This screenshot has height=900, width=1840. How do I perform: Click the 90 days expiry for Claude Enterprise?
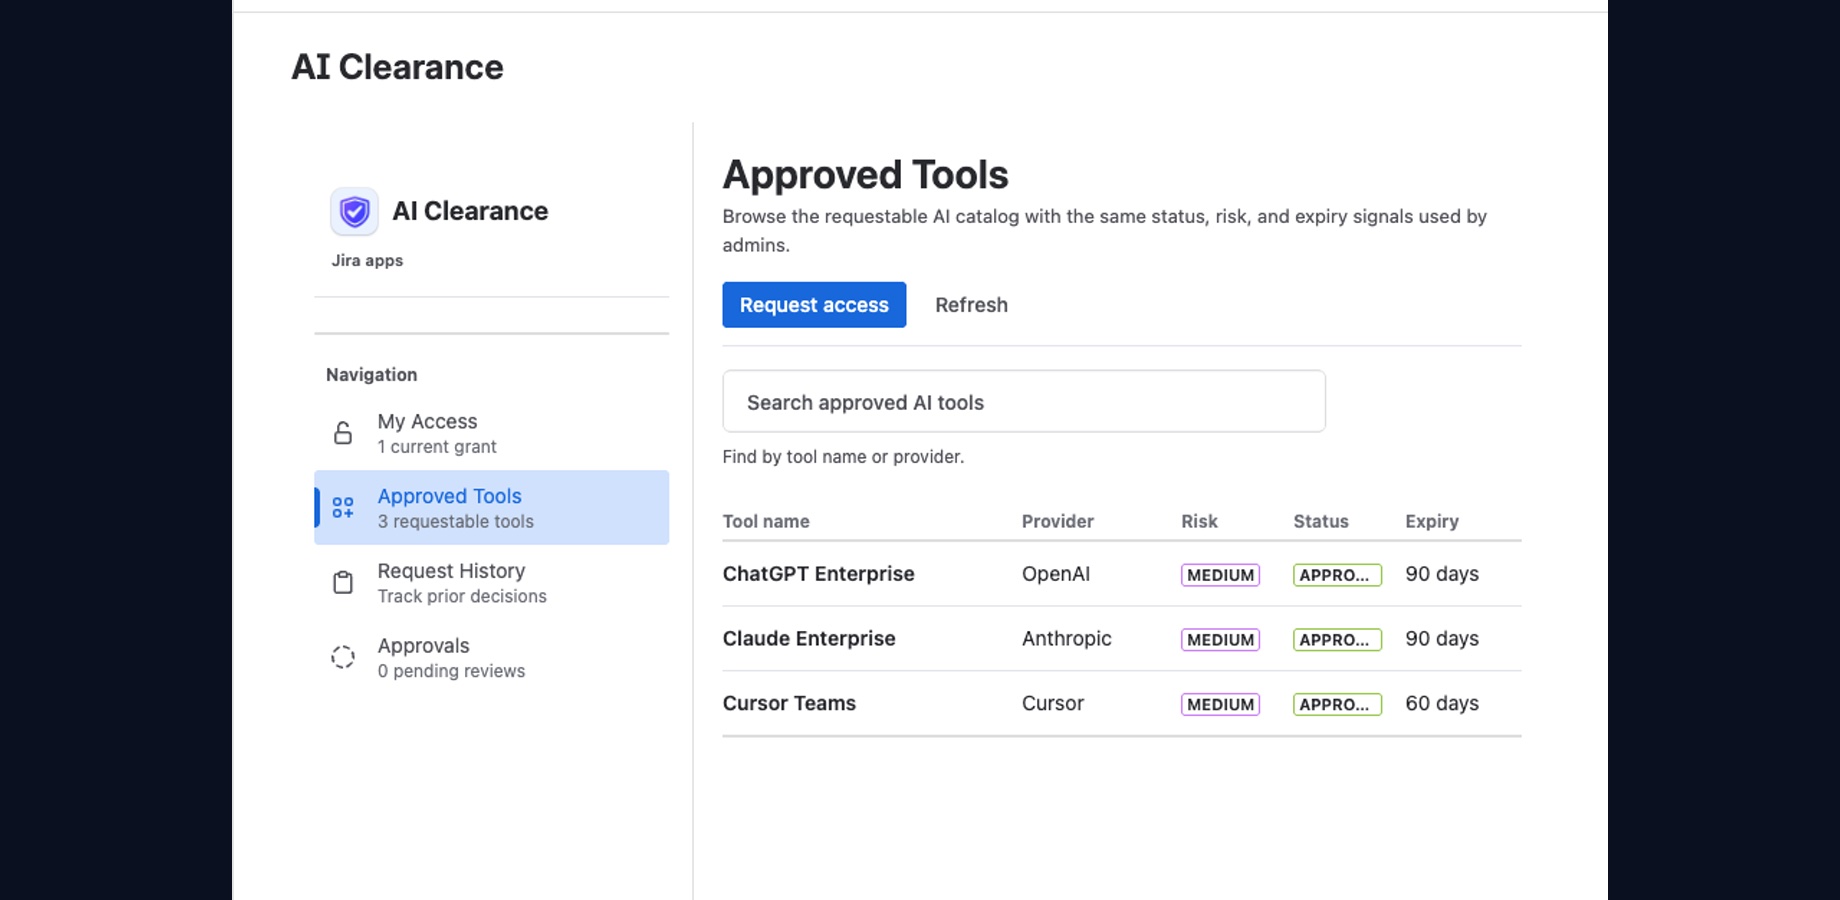[1442, 639]
